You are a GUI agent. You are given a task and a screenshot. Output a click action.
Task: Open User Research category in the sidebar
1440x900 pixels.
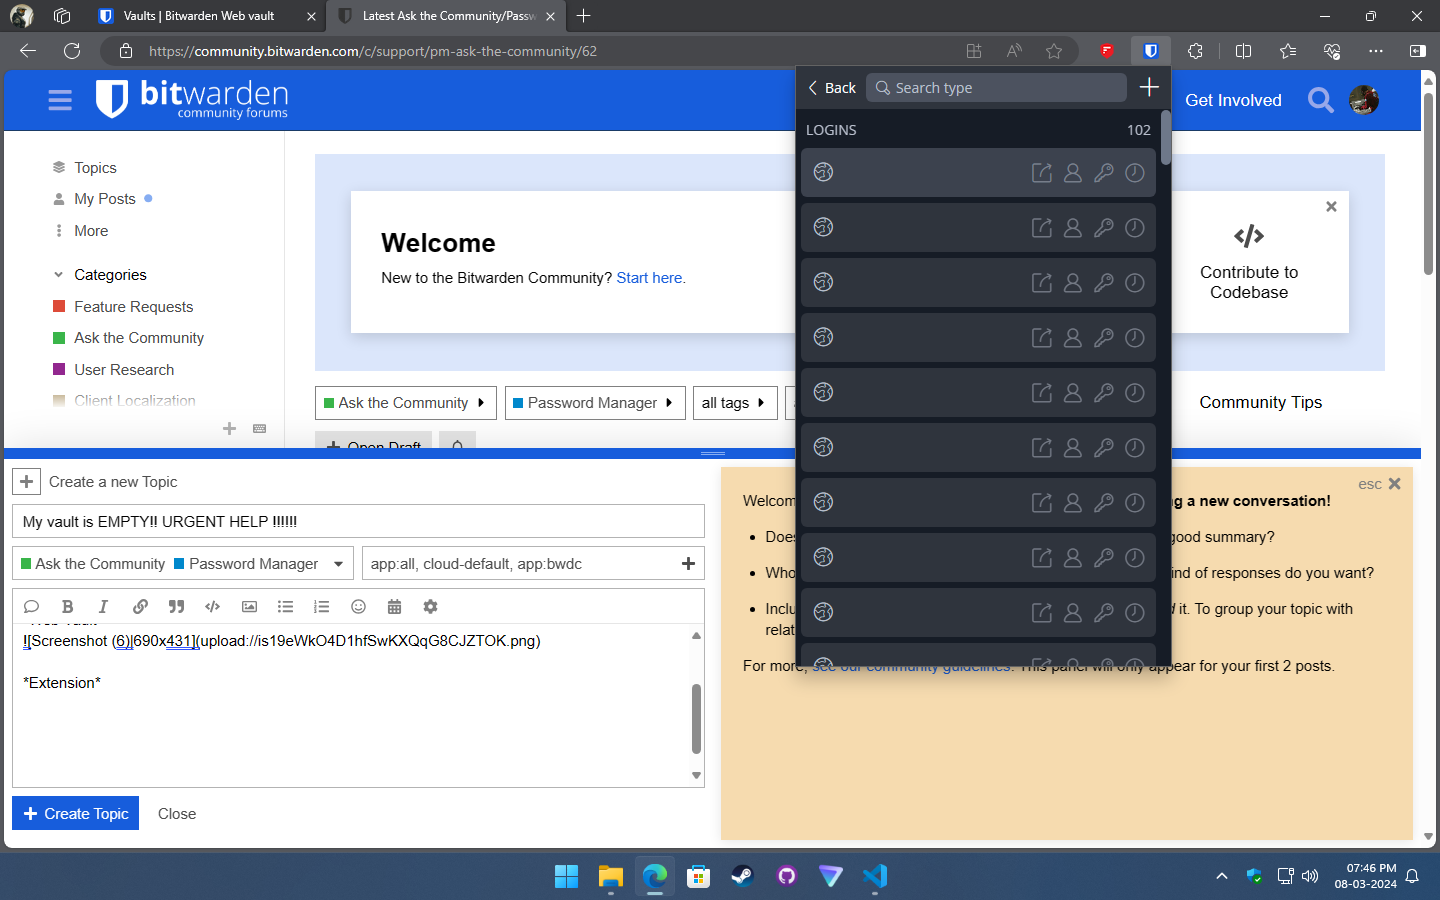[x=123, y=370]
